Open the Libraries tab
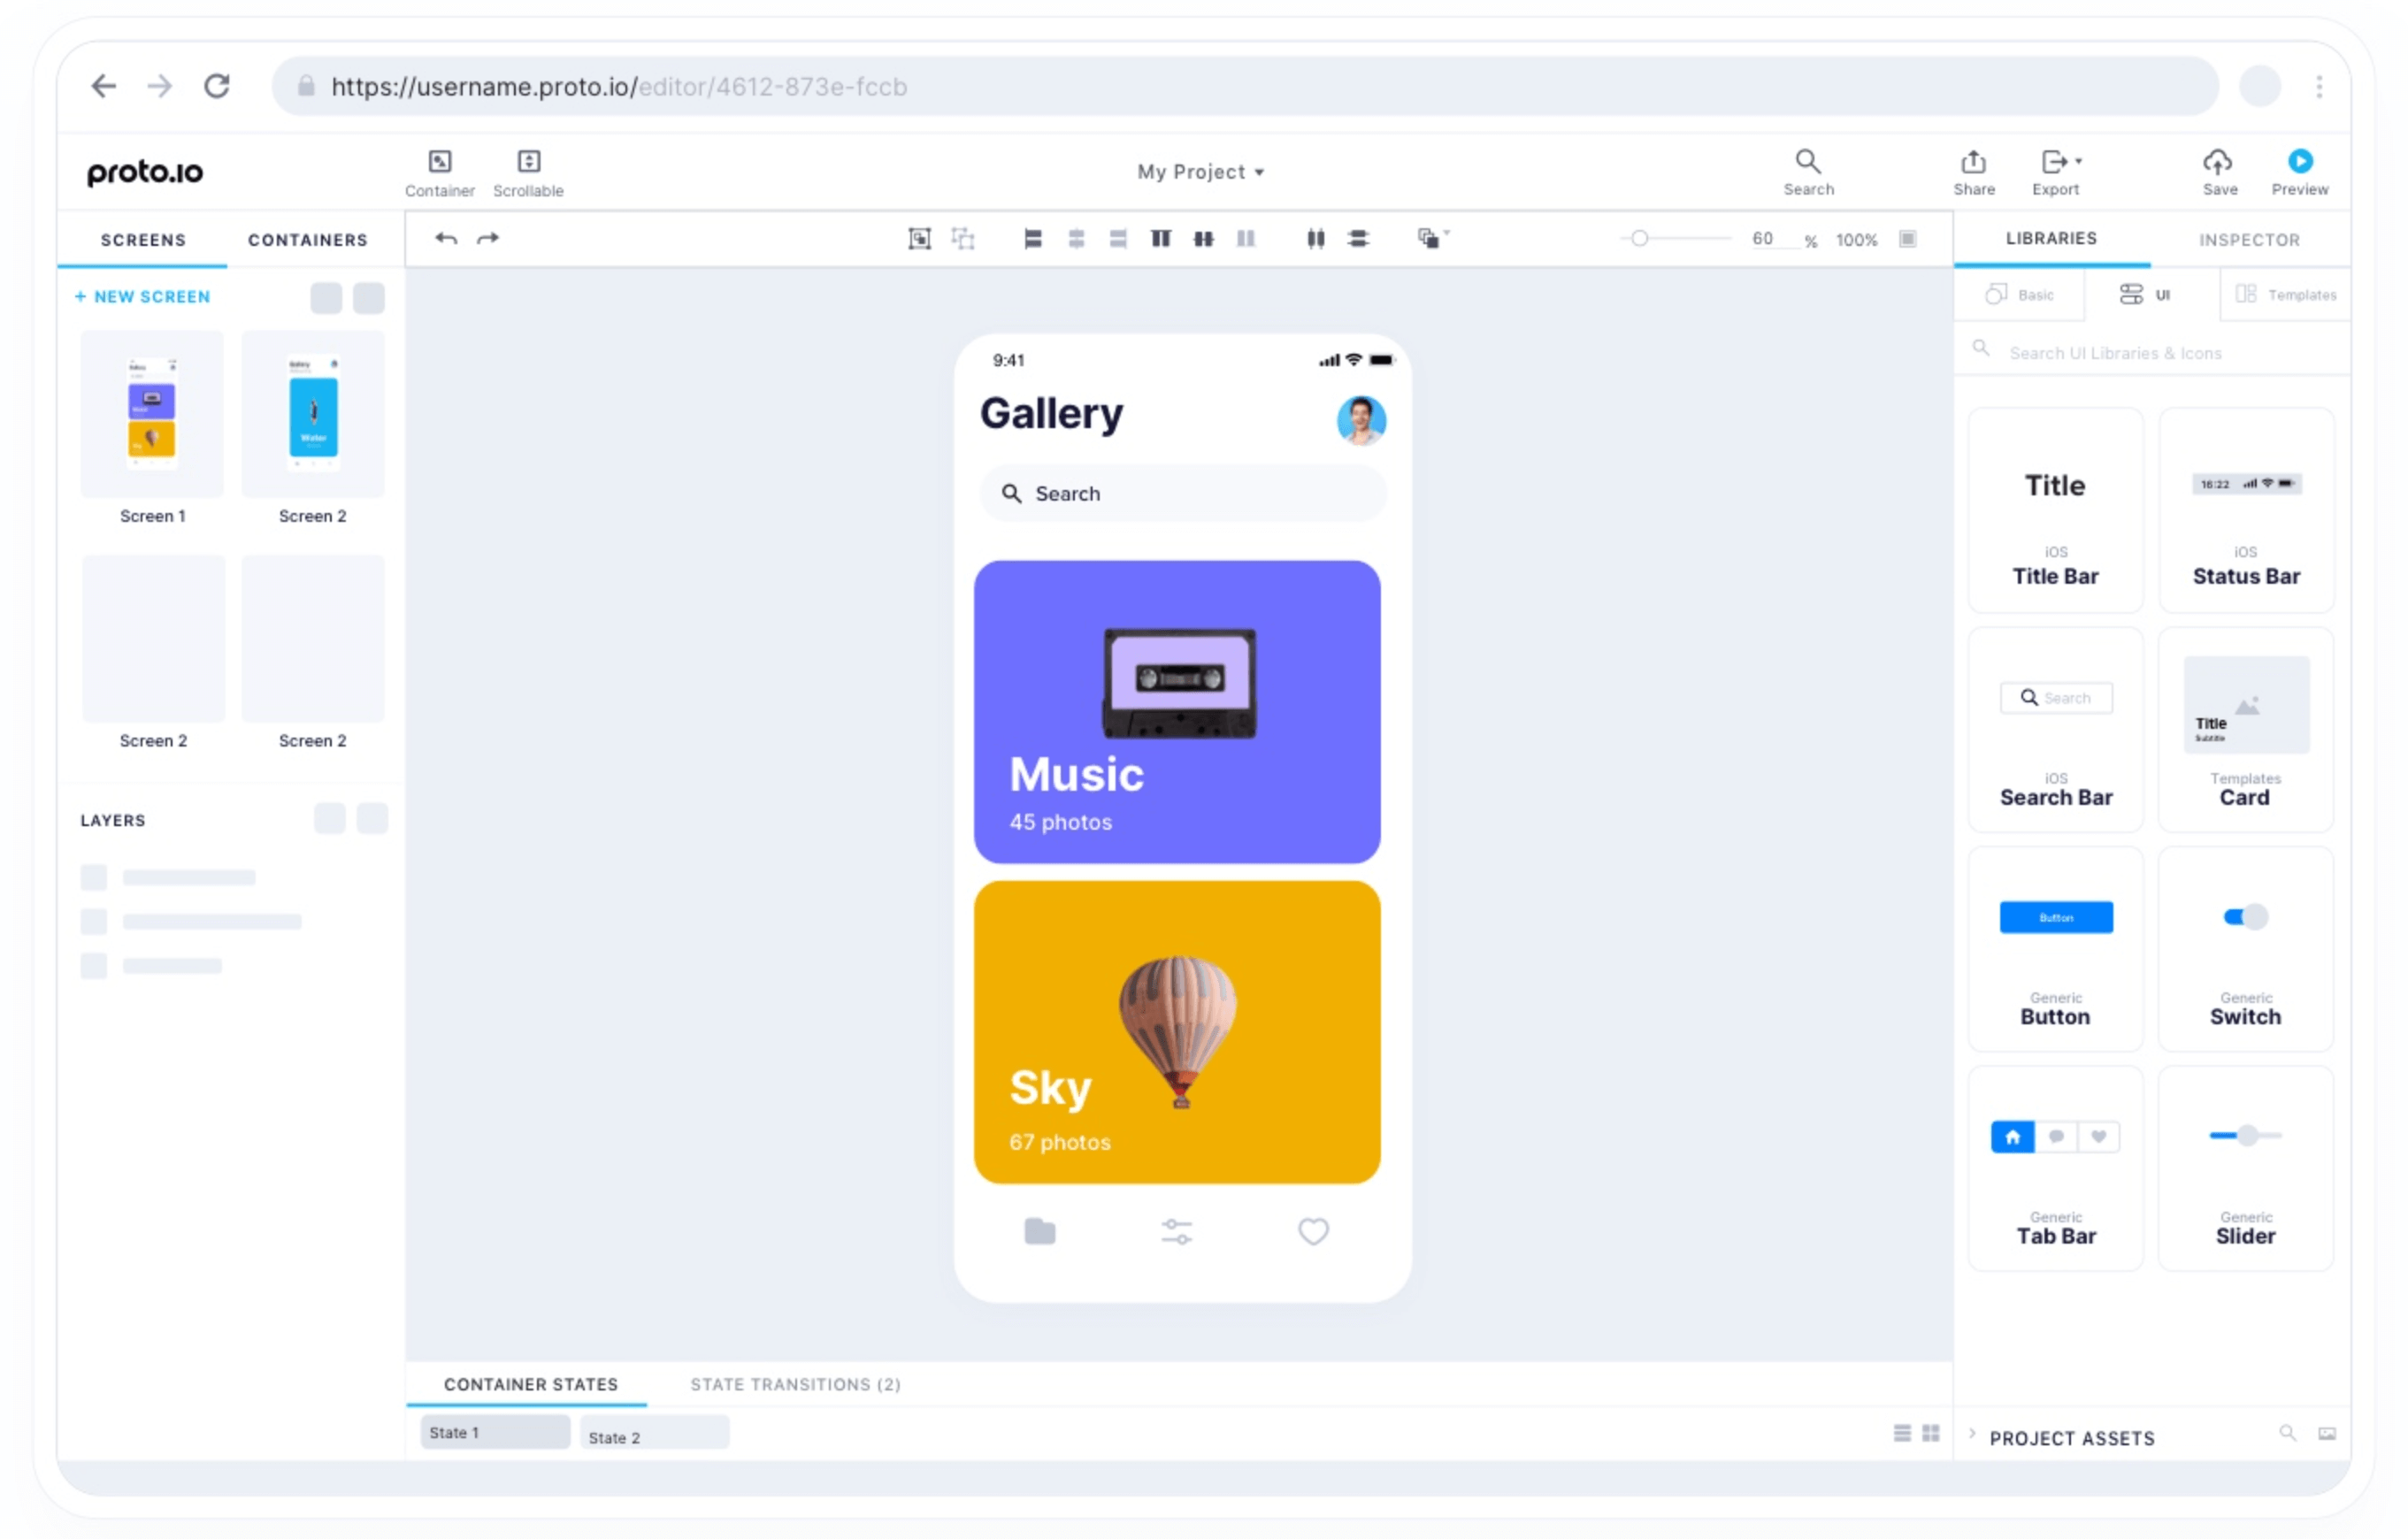The image size is (2408, 1539). click(2051, 239)
